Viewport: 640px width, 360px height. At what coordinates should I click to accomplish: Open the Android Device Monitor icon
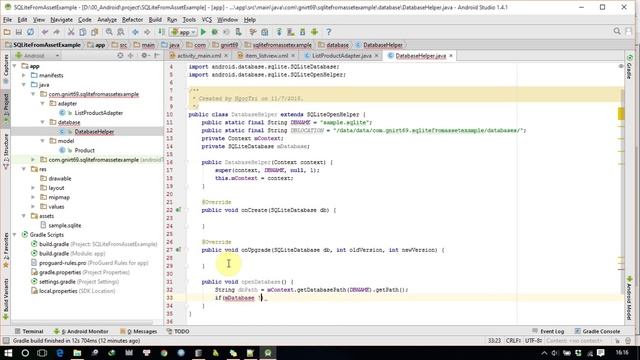(x=314, y=32)
